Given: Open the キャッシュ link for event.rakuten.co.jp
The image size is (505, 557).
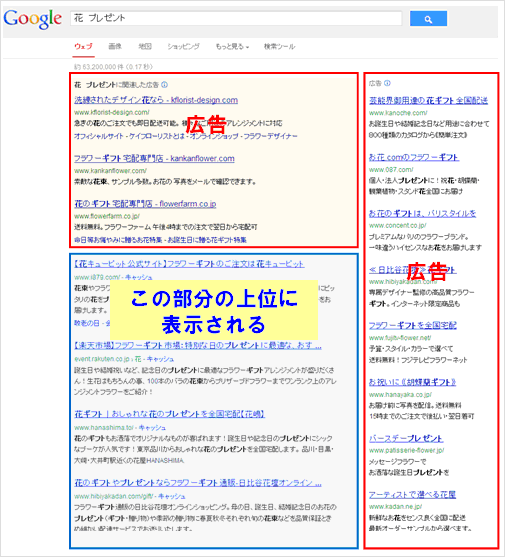Looking at the screenshot, I should coord(160,359).
